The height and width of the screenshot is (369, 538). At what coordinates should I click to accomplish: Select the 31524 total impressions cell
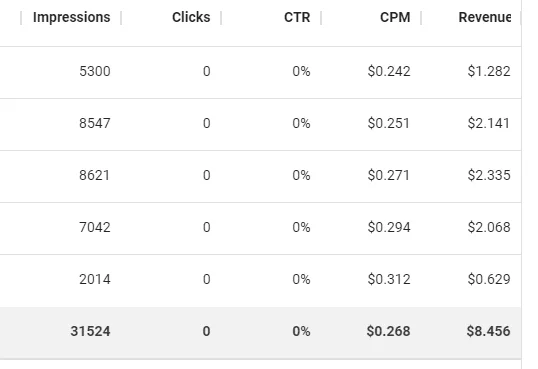tap(90, 331)
